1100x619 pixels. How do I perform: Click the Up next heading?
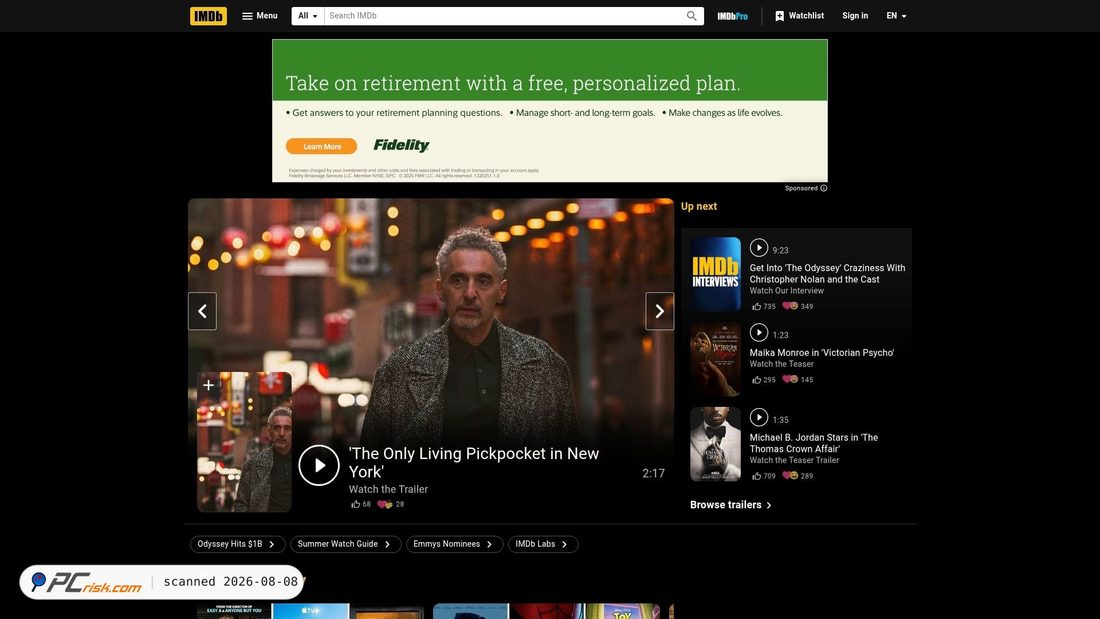click(699, 206)
